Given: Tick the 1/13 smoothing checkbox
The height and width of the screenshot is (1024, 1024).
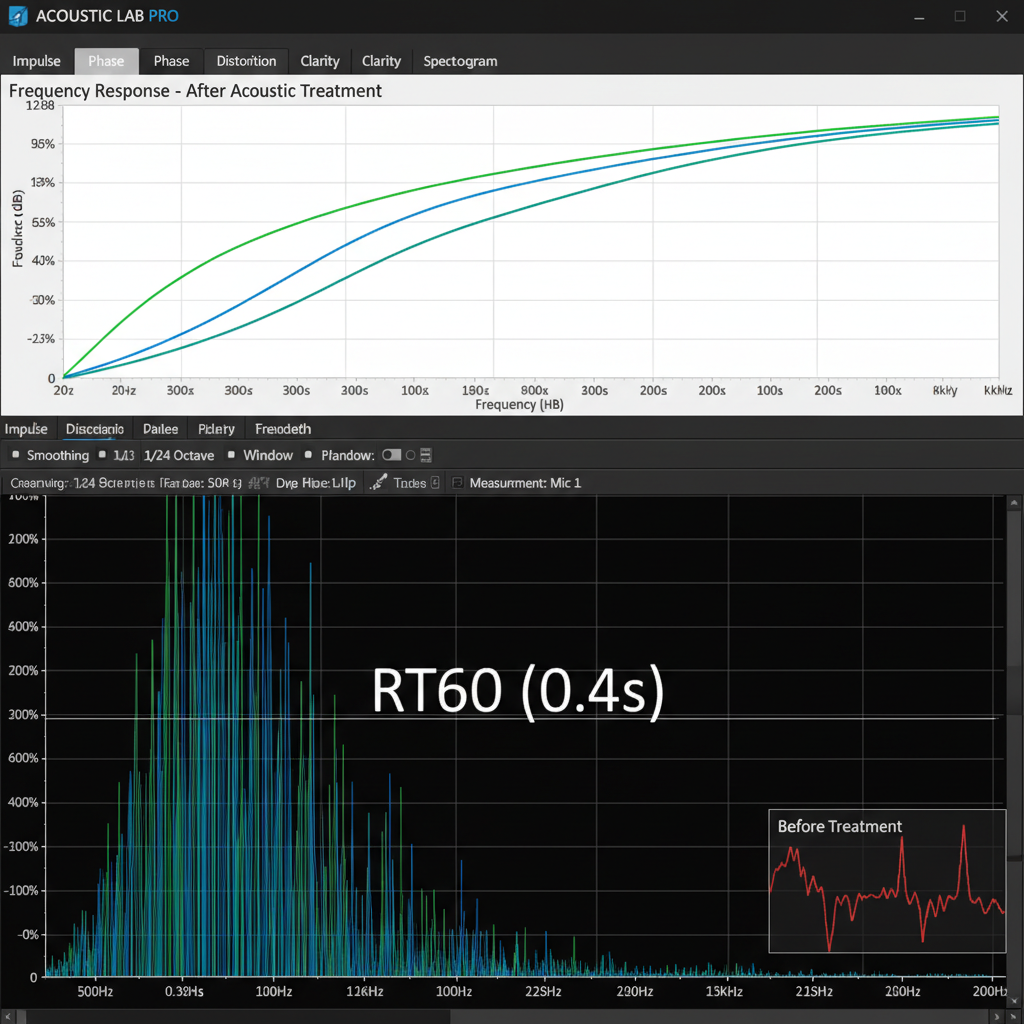Looking at the screenshot, I should 102,455.
